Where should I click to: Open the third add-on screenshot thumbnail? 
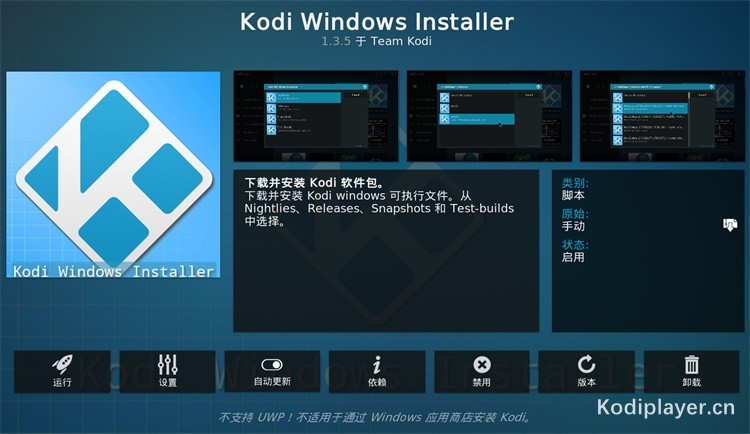tap(662, 116)
